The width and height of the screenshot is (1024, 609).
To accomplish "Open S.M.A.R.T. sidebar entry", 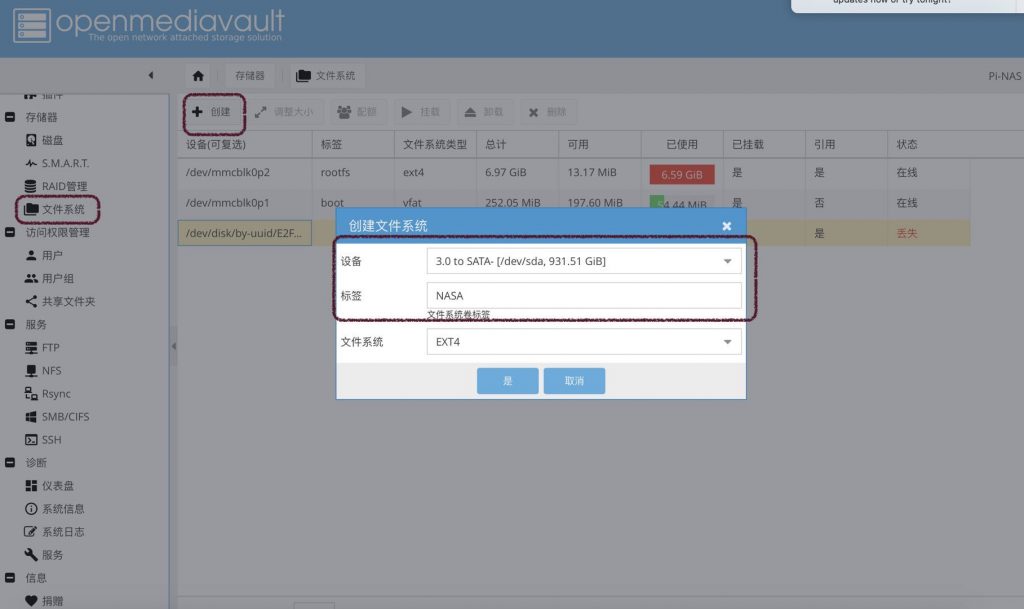I will 64,164.
